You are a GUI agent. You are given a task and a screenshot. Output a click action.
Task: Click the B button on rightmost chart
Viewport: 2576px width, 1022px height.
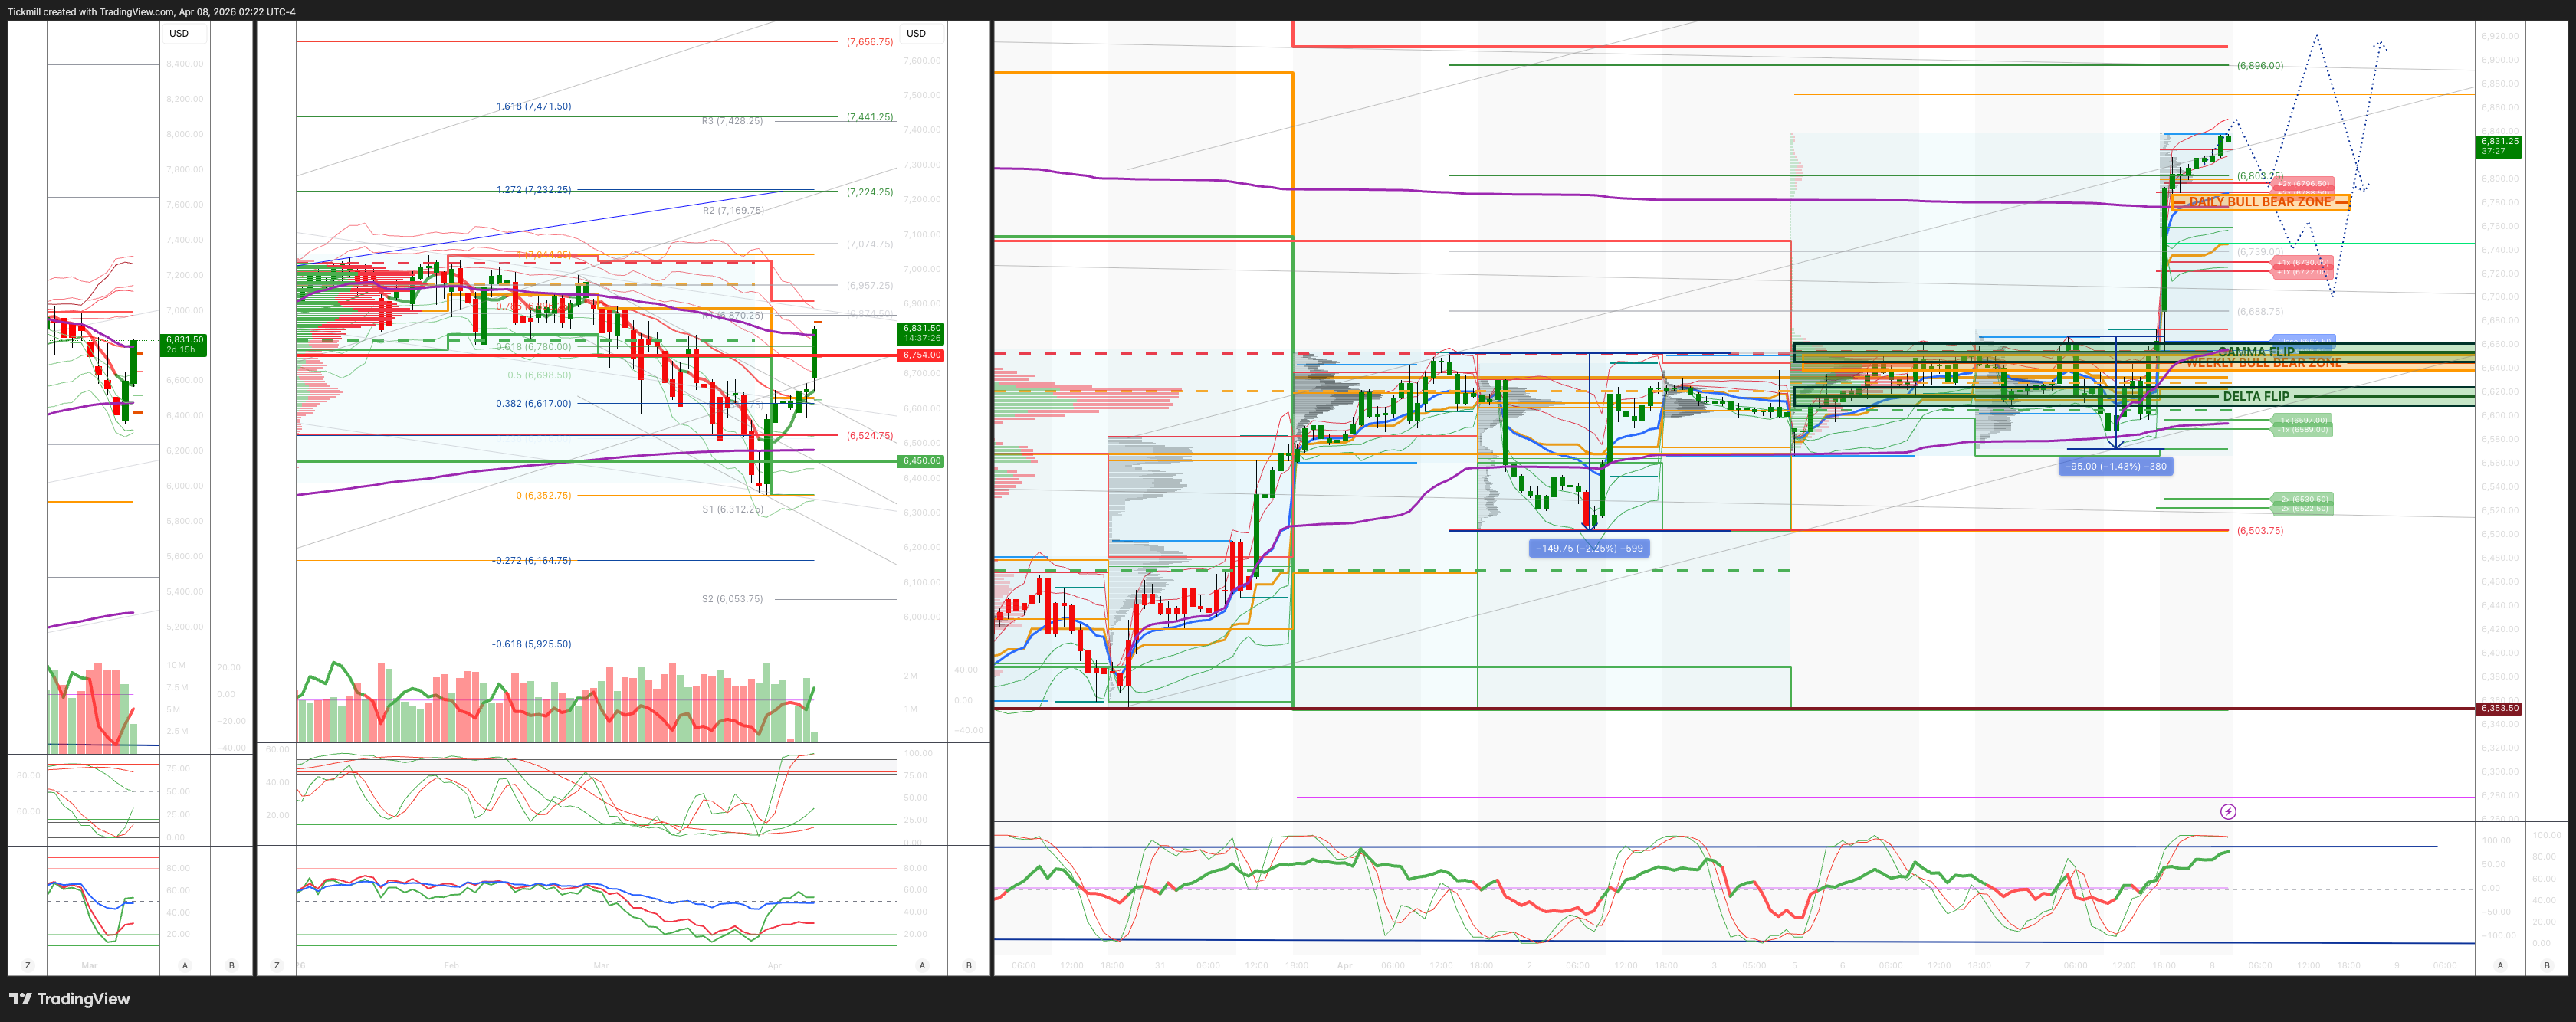2546,965
